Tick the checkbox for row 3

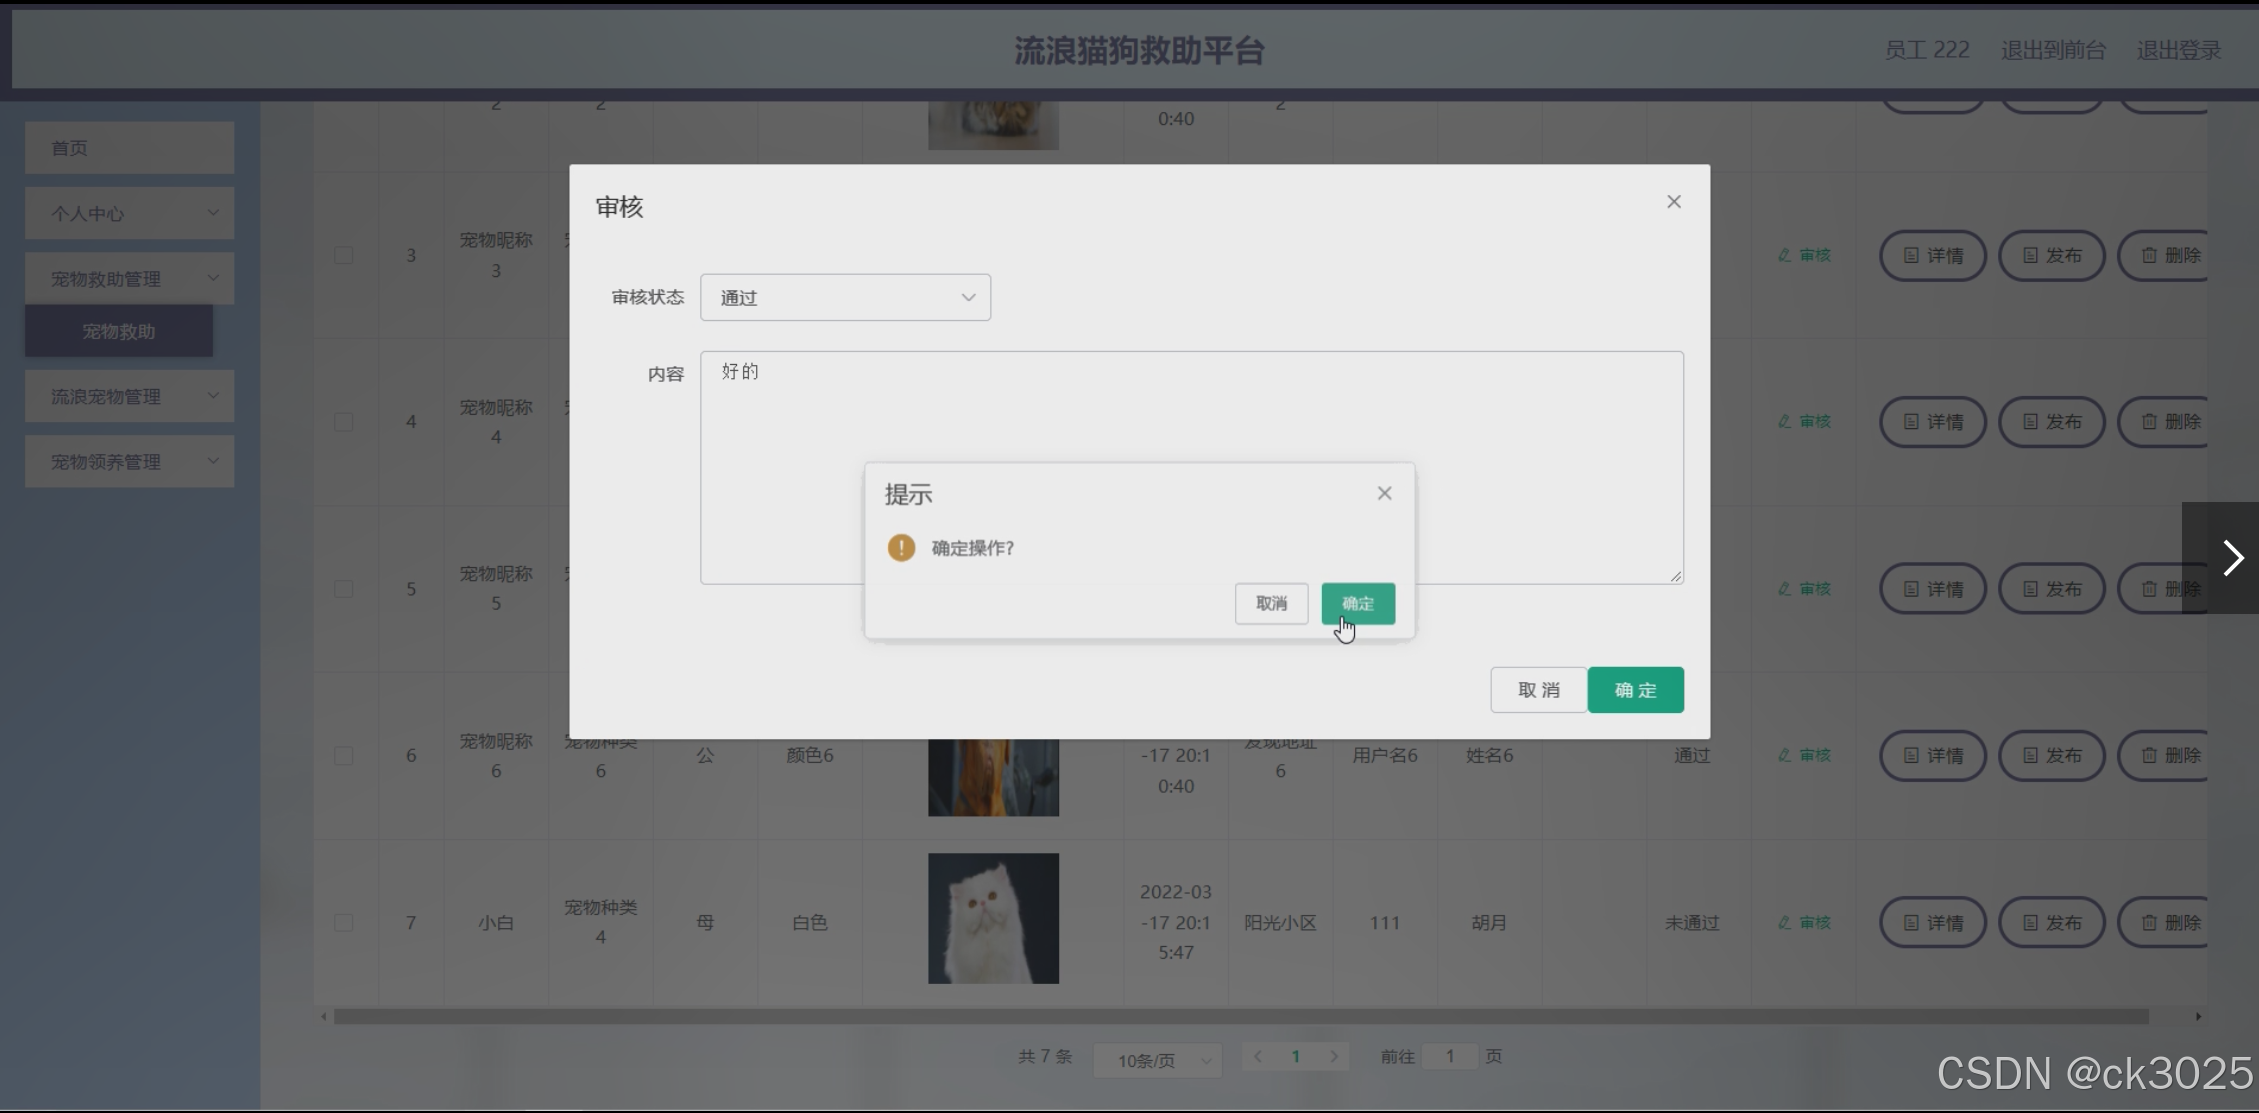pos(344,255)
